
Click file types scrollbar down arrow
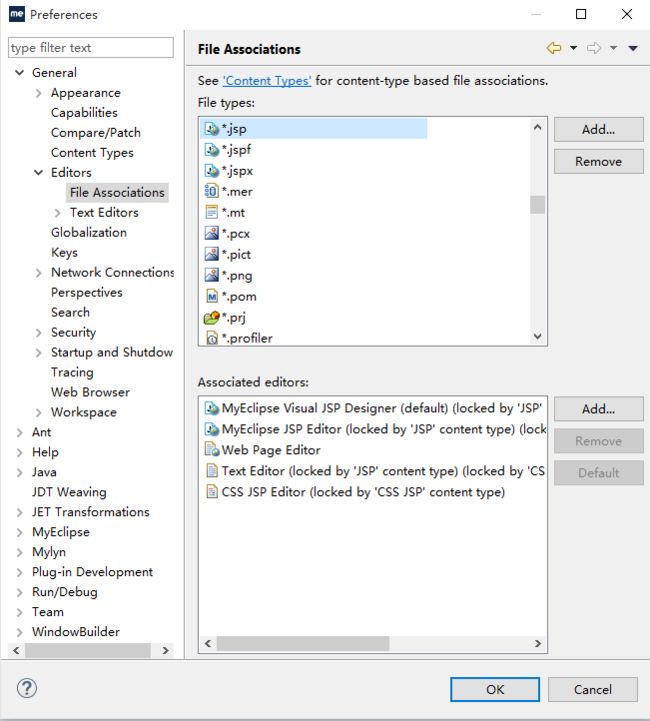[537, 337]
